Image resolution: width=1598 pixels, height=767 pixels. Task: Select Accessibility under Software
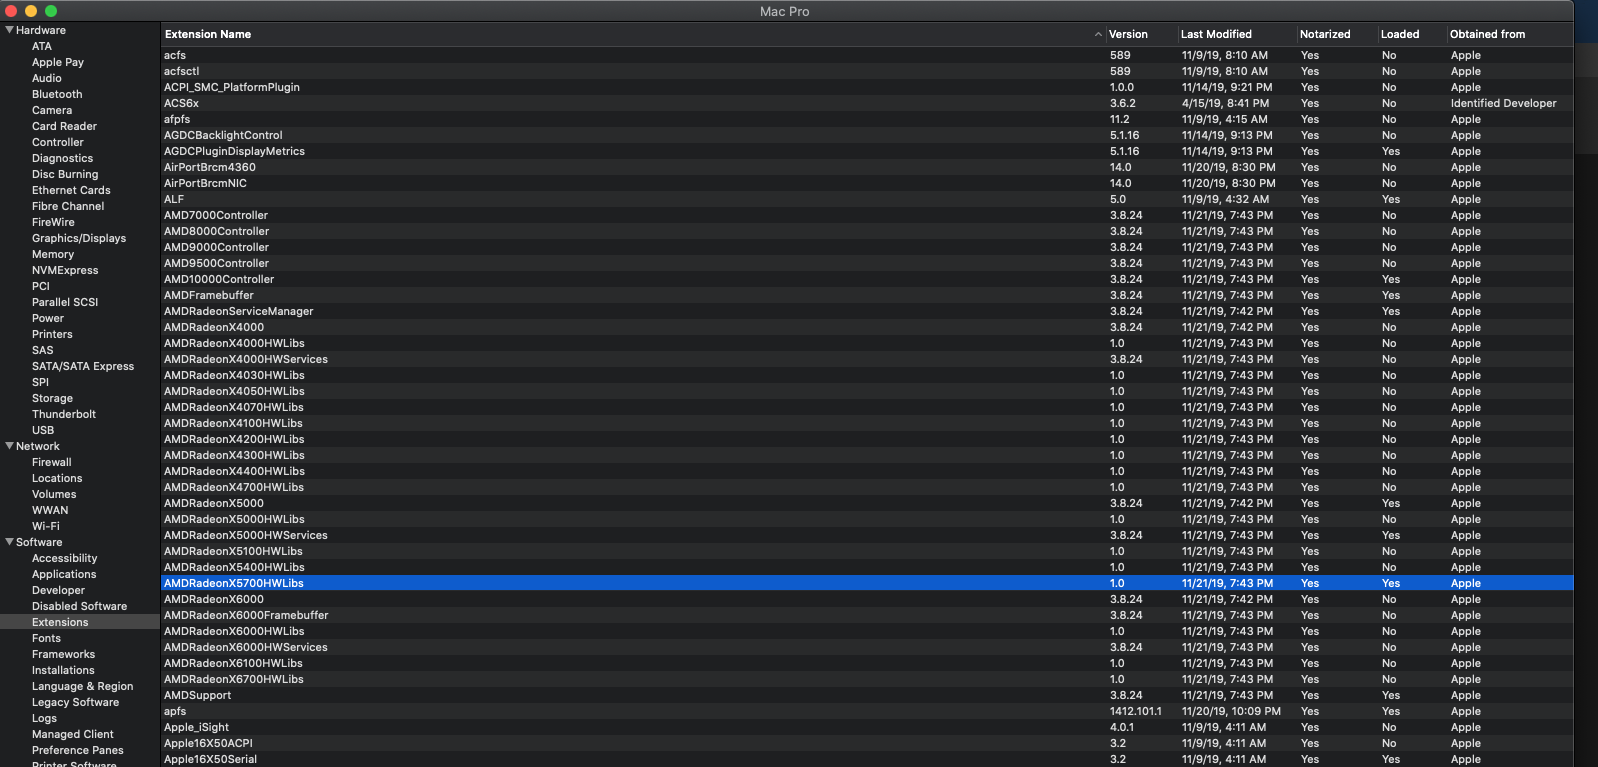[x=65, y=558]
